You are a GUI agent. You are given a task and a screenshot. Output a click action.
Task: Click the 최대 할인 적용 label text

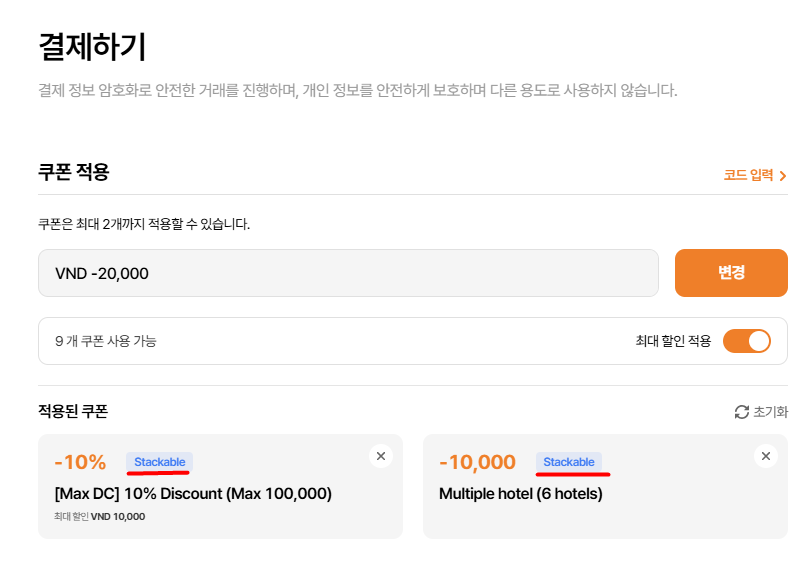coord(673,341)
